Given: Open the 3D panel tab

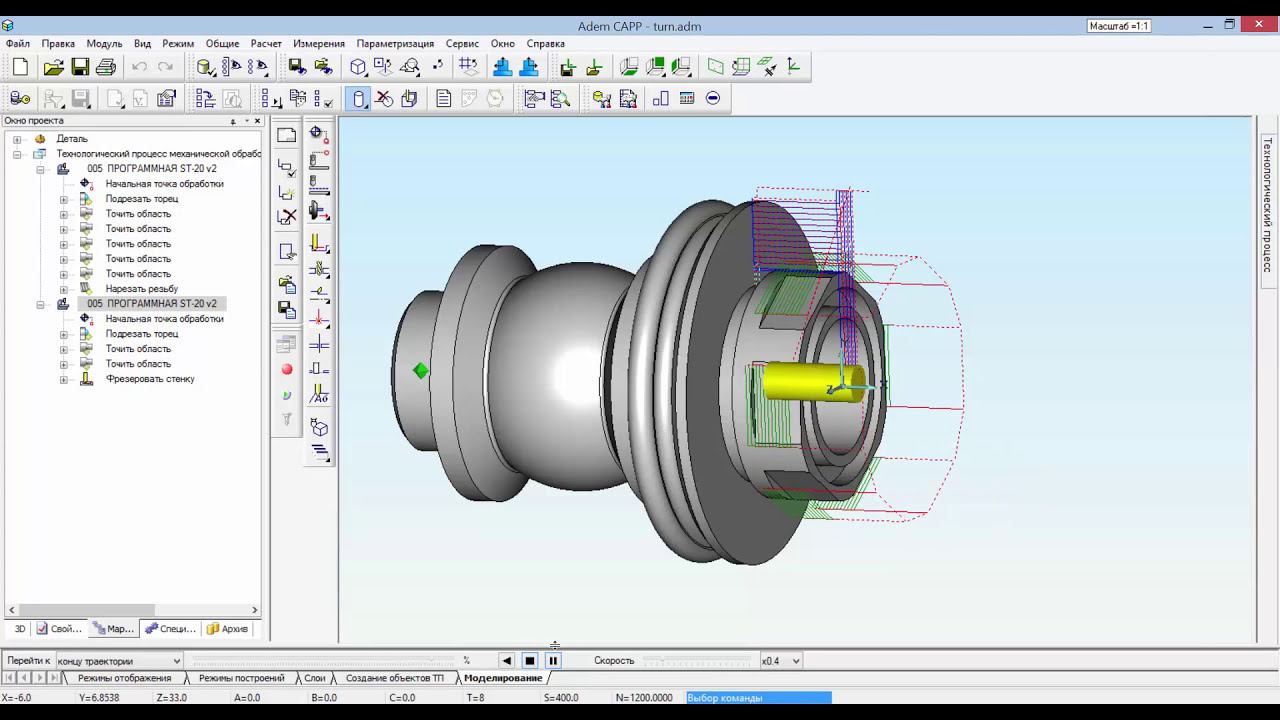Looking at the screenshot, I should click(x=19, y=629).
